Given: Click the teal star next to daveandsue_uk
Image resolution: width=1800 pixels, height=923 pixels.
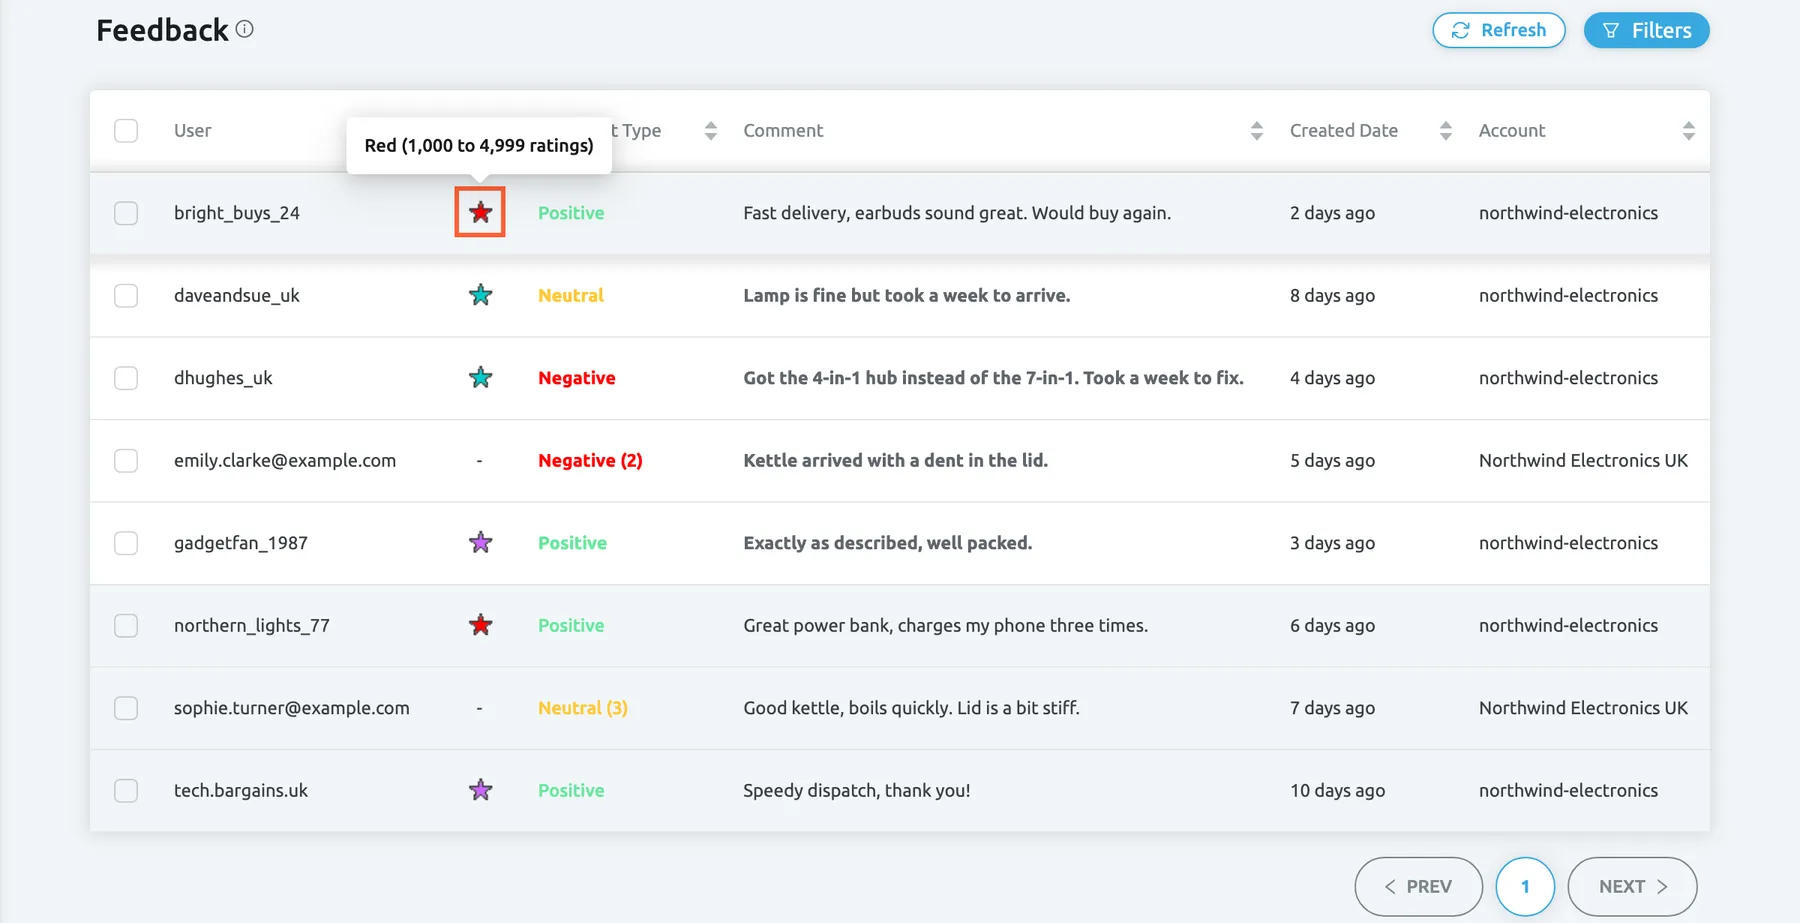Looking at the screenshot, I should pos(480,295).
